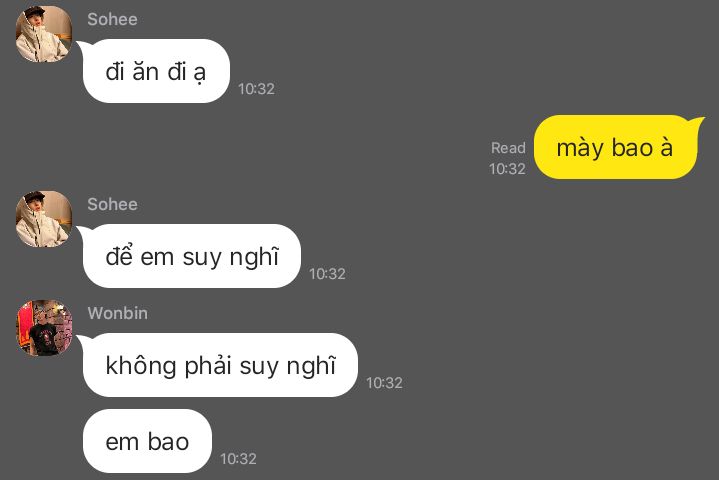Image resolution: width=719 pixels, height=480 pixels.
Task: Click the timestamp beside "đi ăn đi ạ"
Action: (x=256, y=89)
